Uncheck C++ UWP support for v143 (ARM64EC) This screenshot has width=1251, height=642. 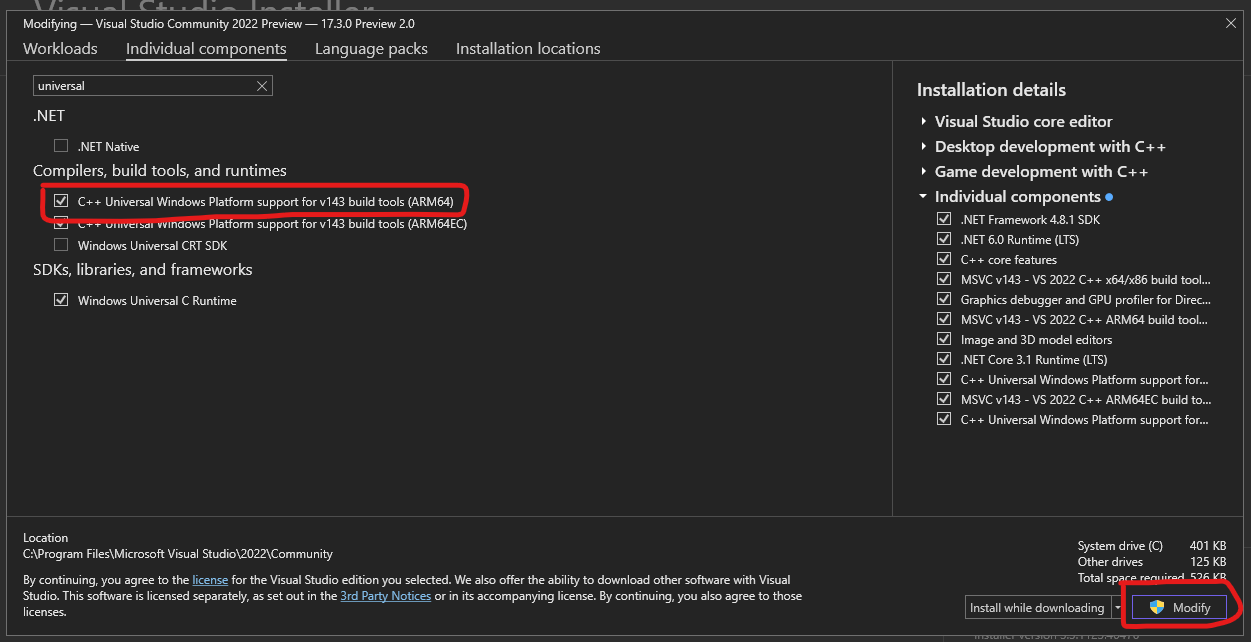[x=61, y=223]
